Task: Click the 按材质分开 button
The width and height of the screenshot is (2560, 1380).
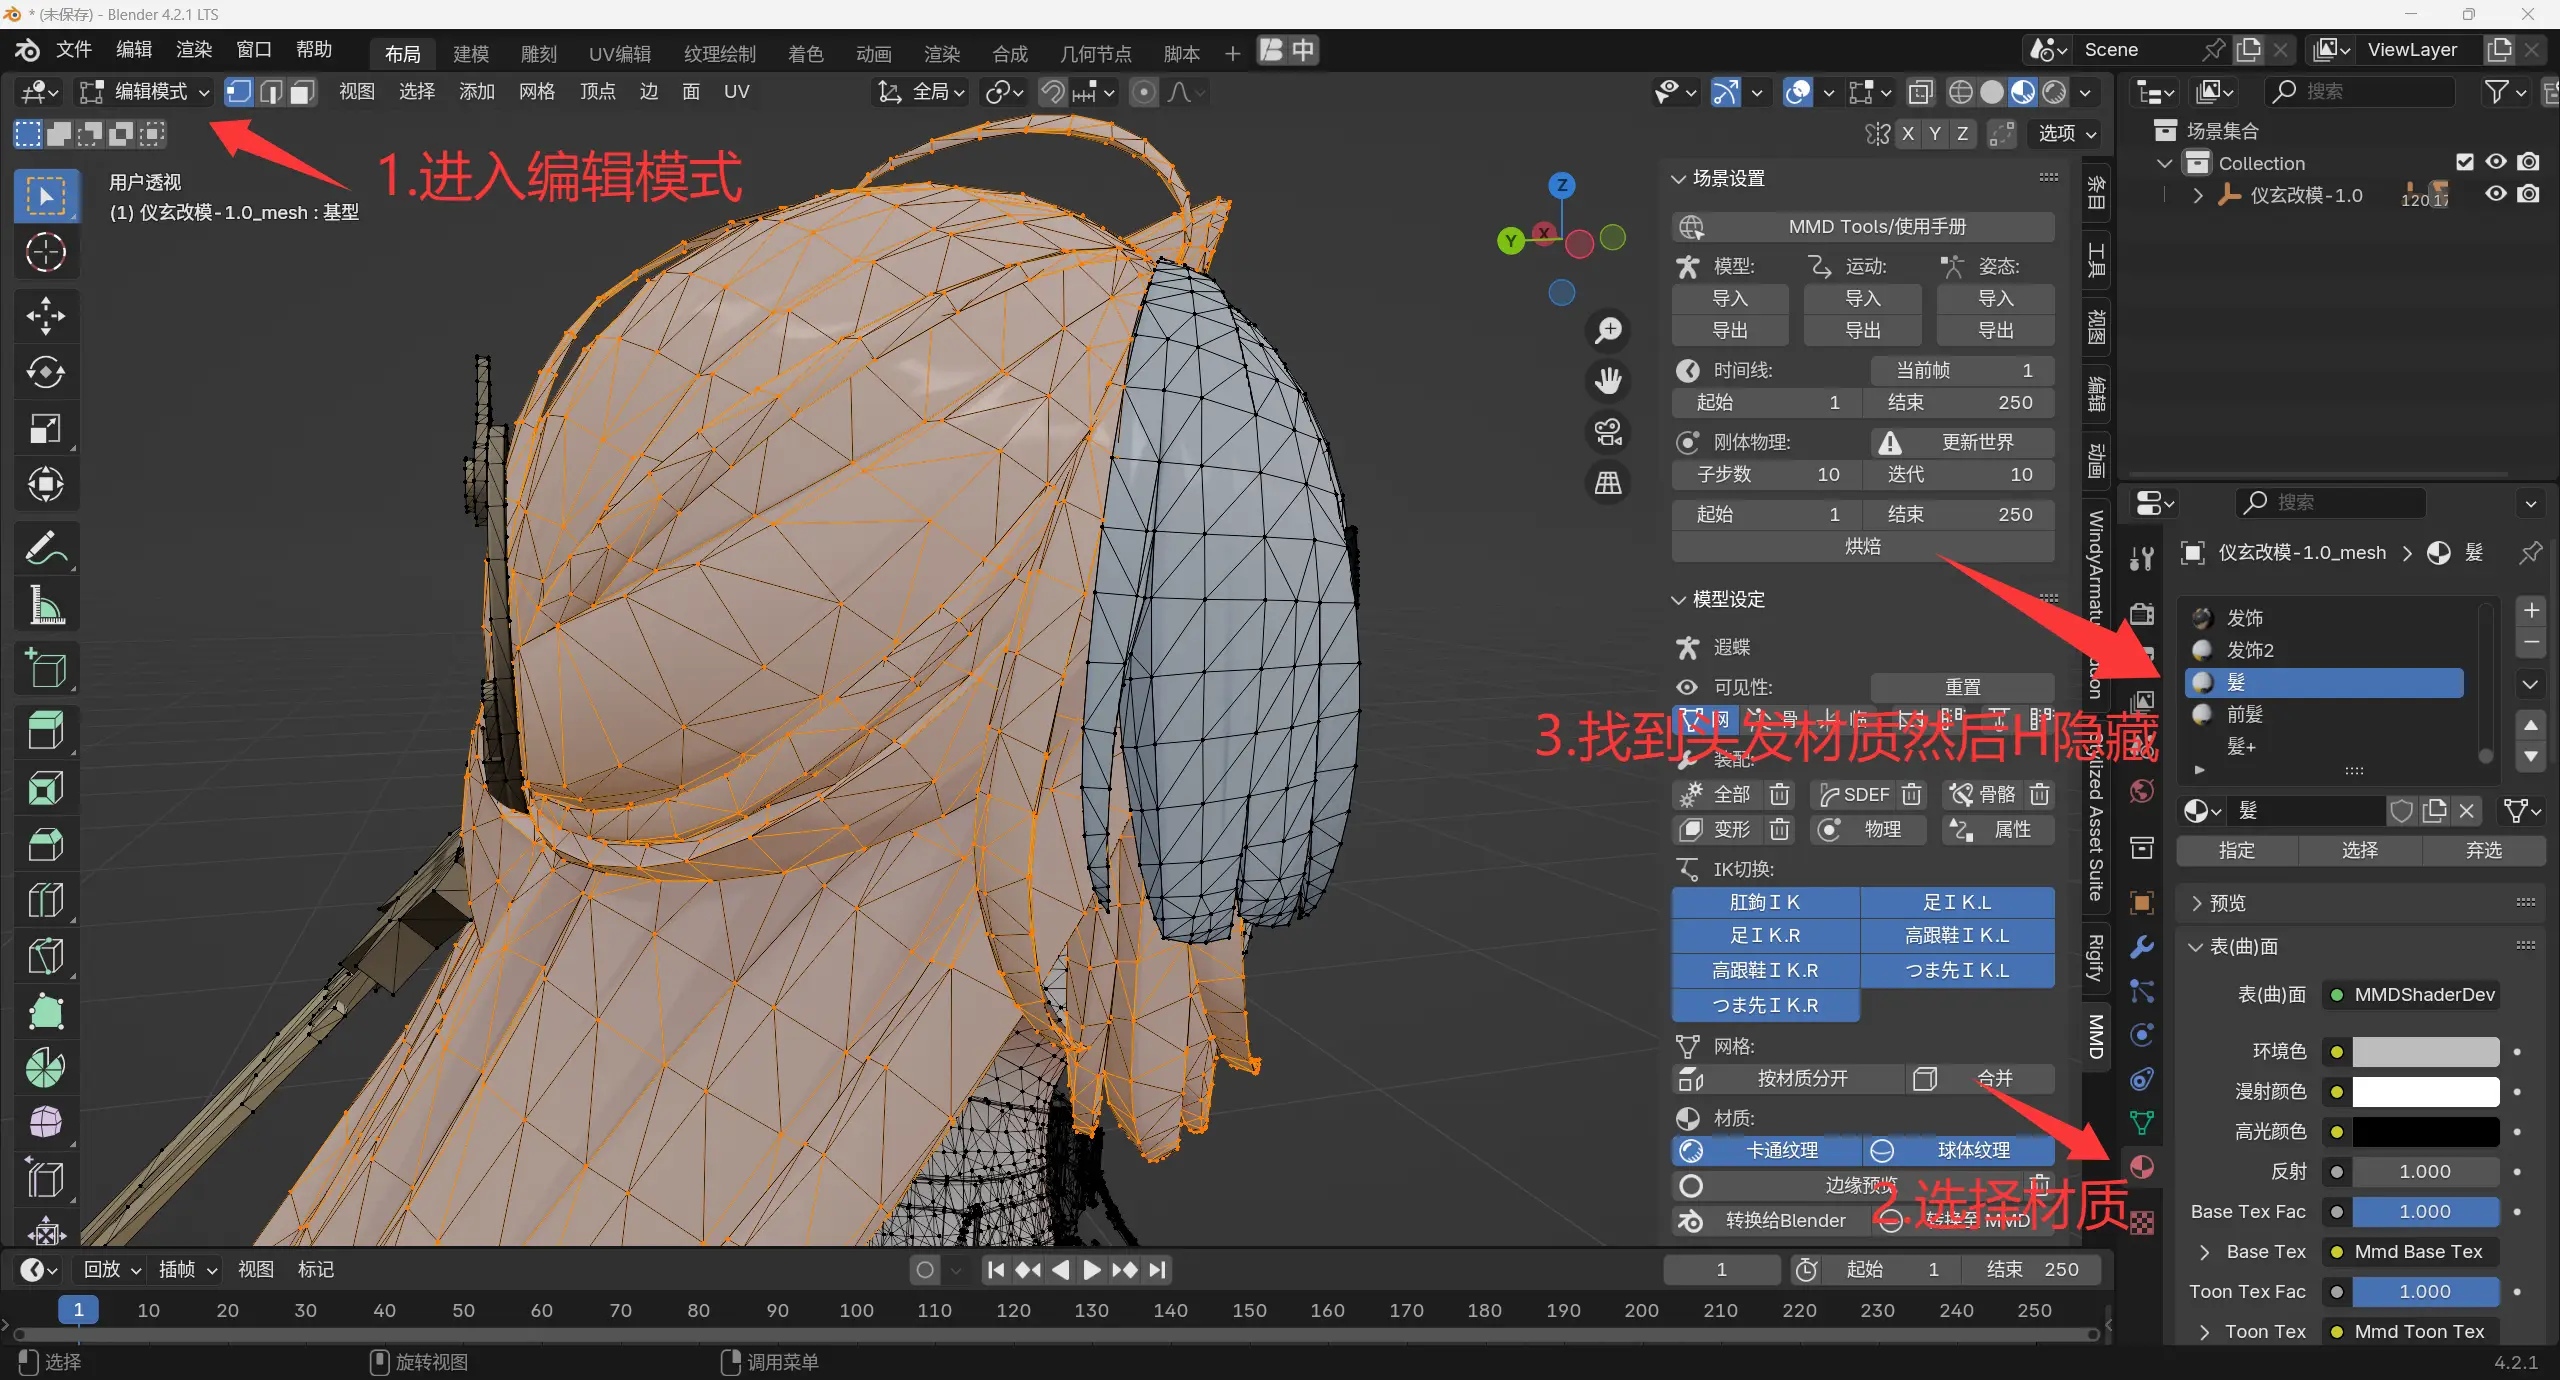Action: coord(1801,1078)
